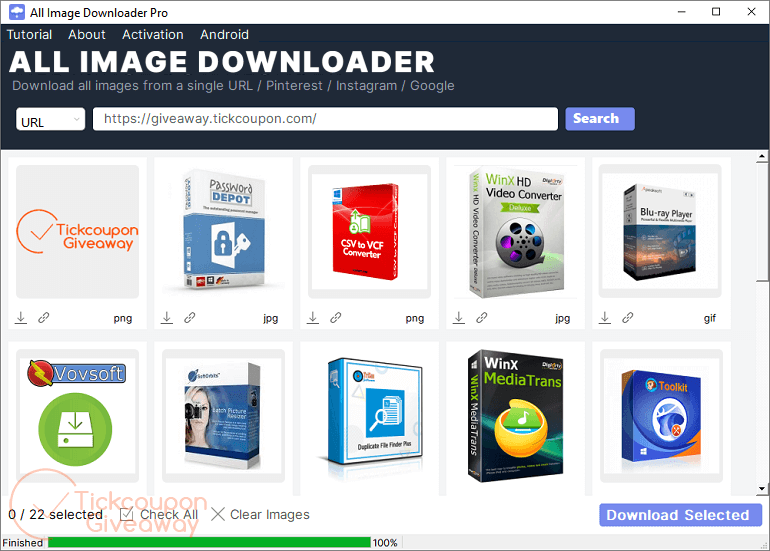Click the URL input field
770x551 pixels.
(325, 119)
